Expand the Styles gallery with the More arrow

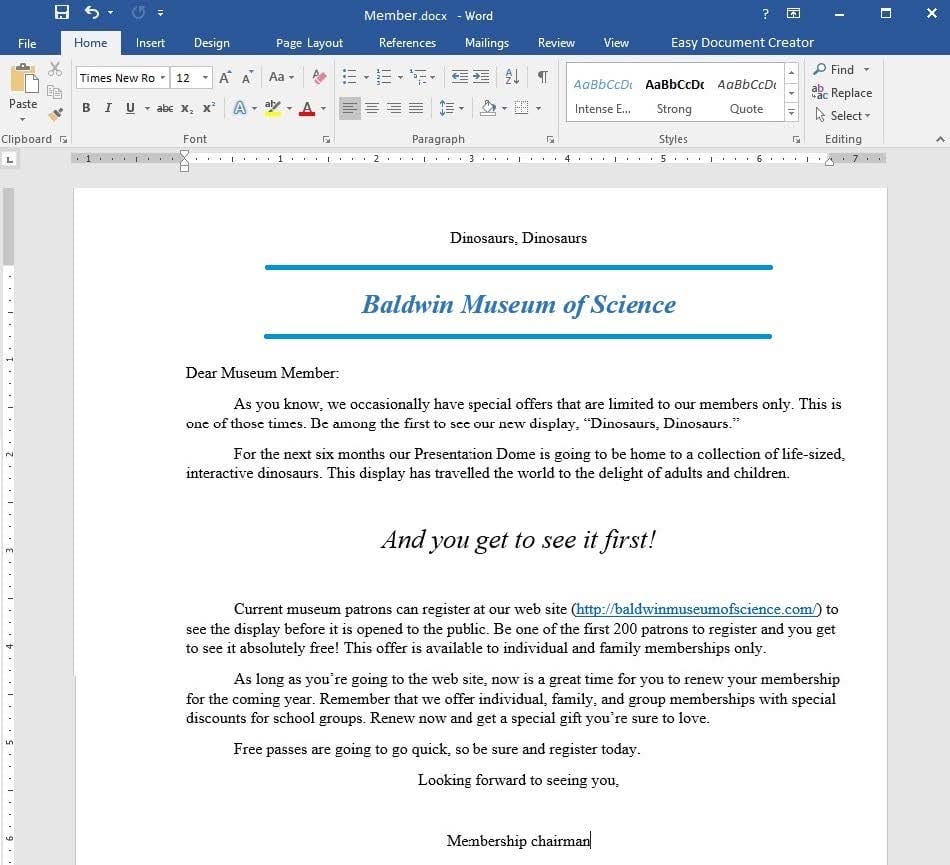(791, 112)
